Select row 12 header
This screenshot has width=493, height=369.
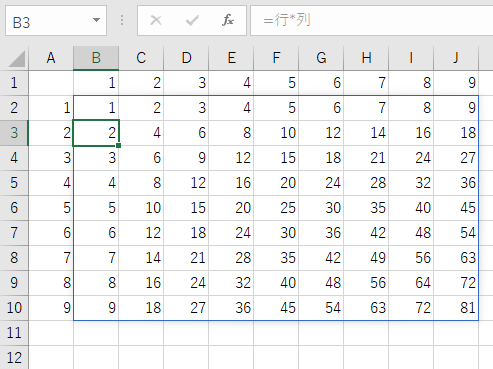tap(14, 358)
